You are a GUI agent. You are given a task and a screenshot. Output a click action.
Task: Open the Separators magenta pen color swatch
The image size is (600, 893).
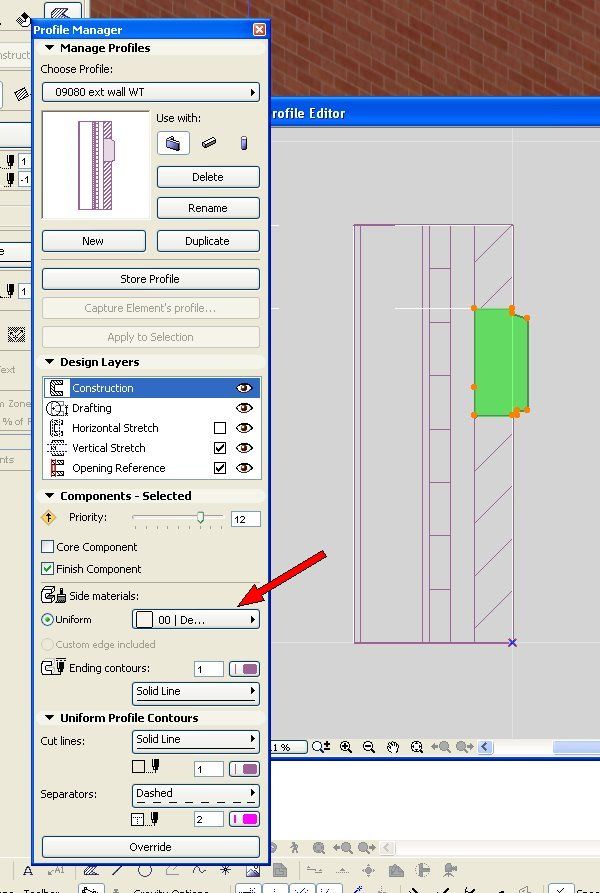point(244,820)
